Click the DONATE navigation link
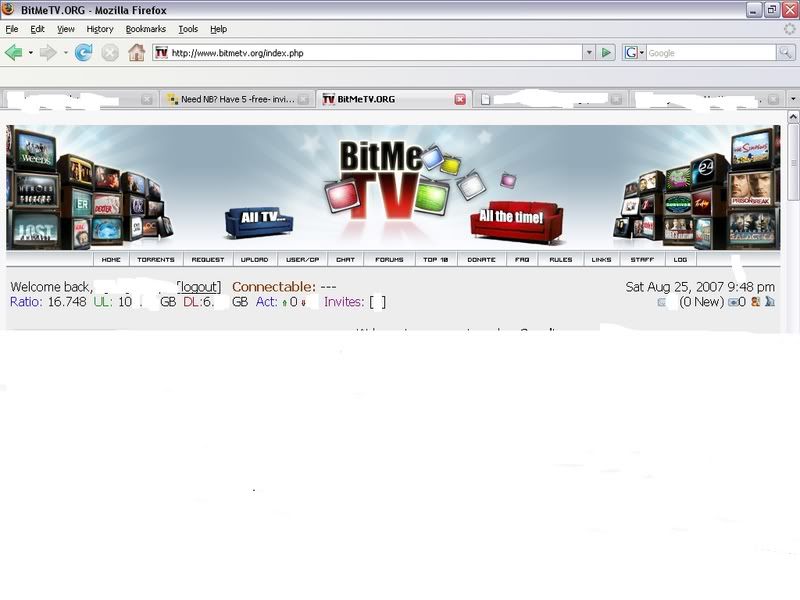Image resolution: width=800 pixels, height=600 pixels. coord(482,260)
